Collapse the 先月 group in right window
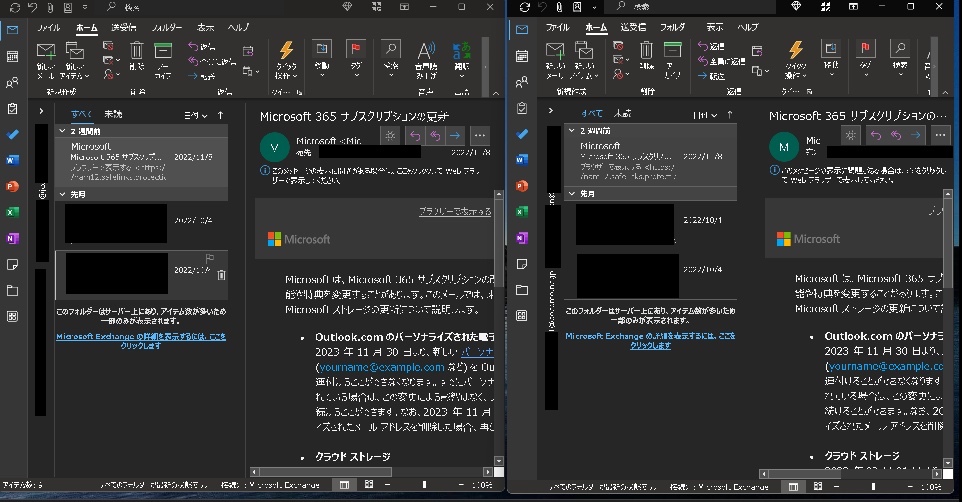The image size is (962, 502). [571, 193]
